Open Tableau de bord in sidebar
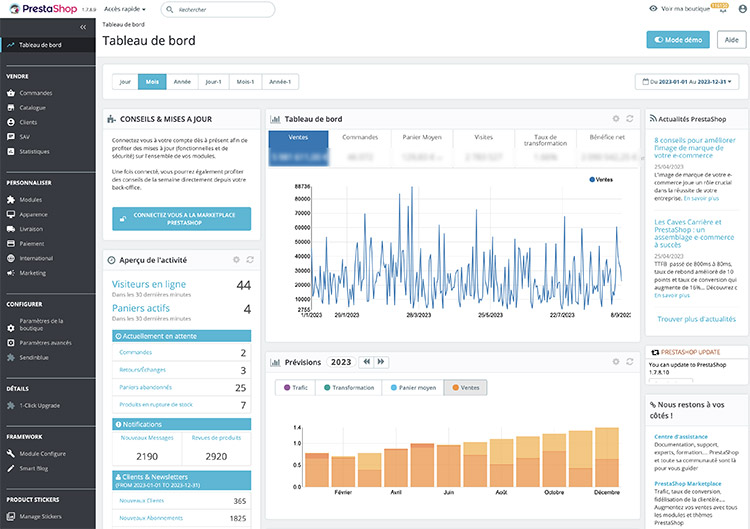The width and height of the screenshot is (750, 529). [x=48, y=45]
